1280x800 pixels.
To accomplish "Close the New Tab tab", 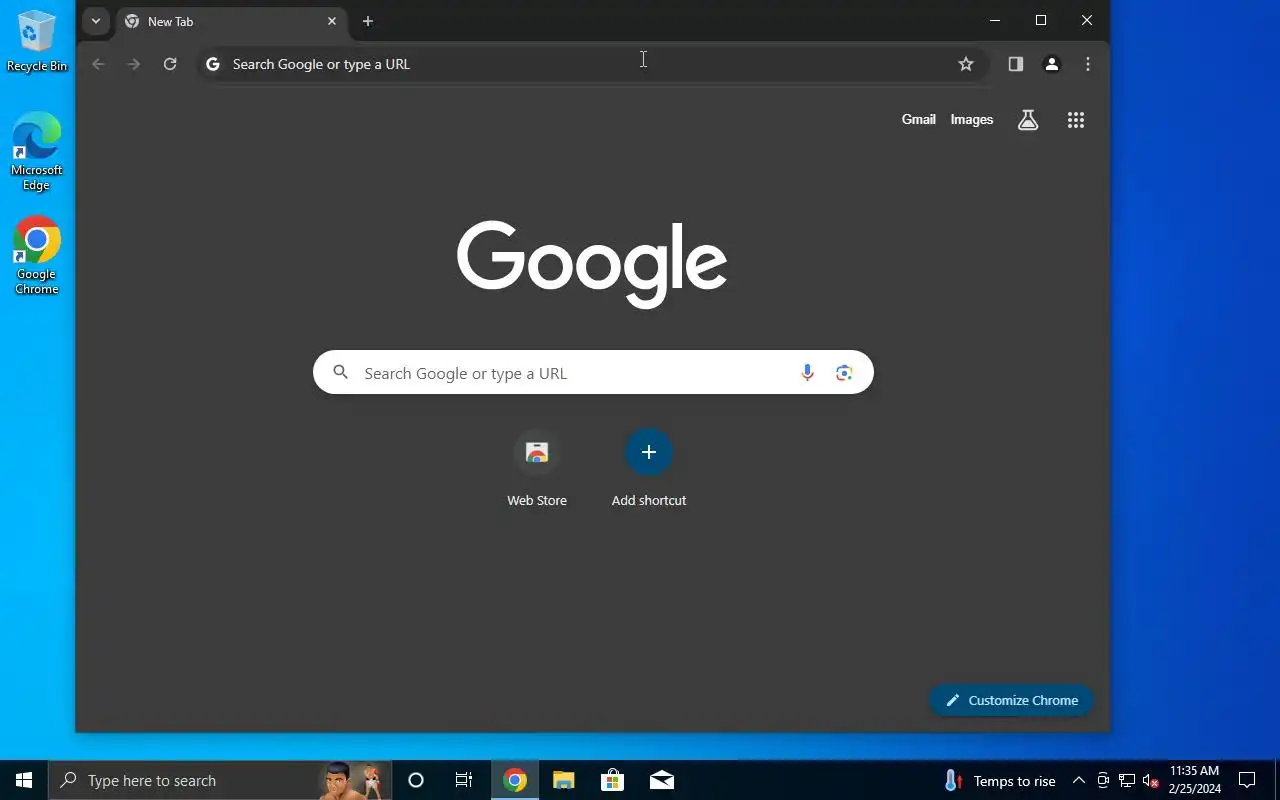I will click(x=332, y=21).
